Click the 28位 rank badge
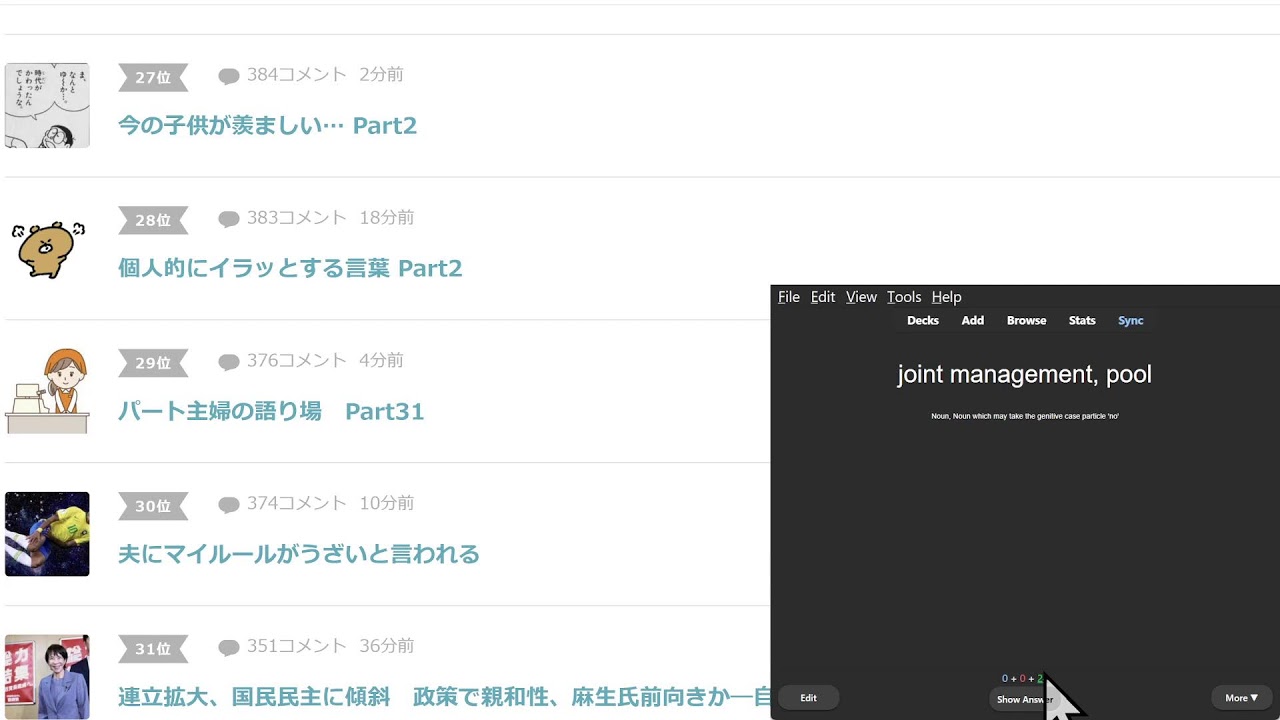1280x720 pixels. pyautogui.click(x=153, y=220)
